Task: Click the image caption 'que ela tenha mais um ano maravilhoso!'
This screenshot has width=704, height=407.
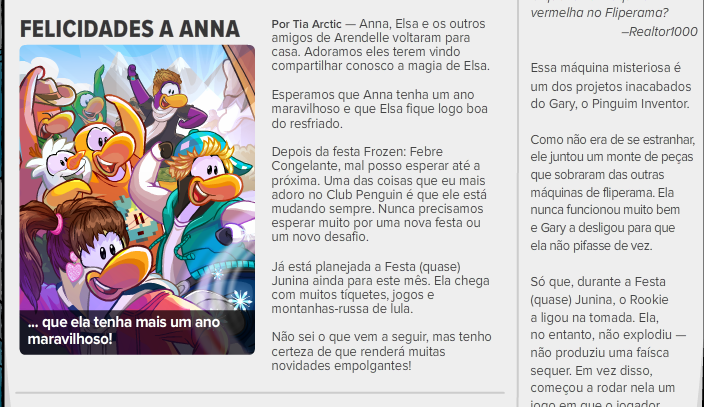Action: point(123,330)
